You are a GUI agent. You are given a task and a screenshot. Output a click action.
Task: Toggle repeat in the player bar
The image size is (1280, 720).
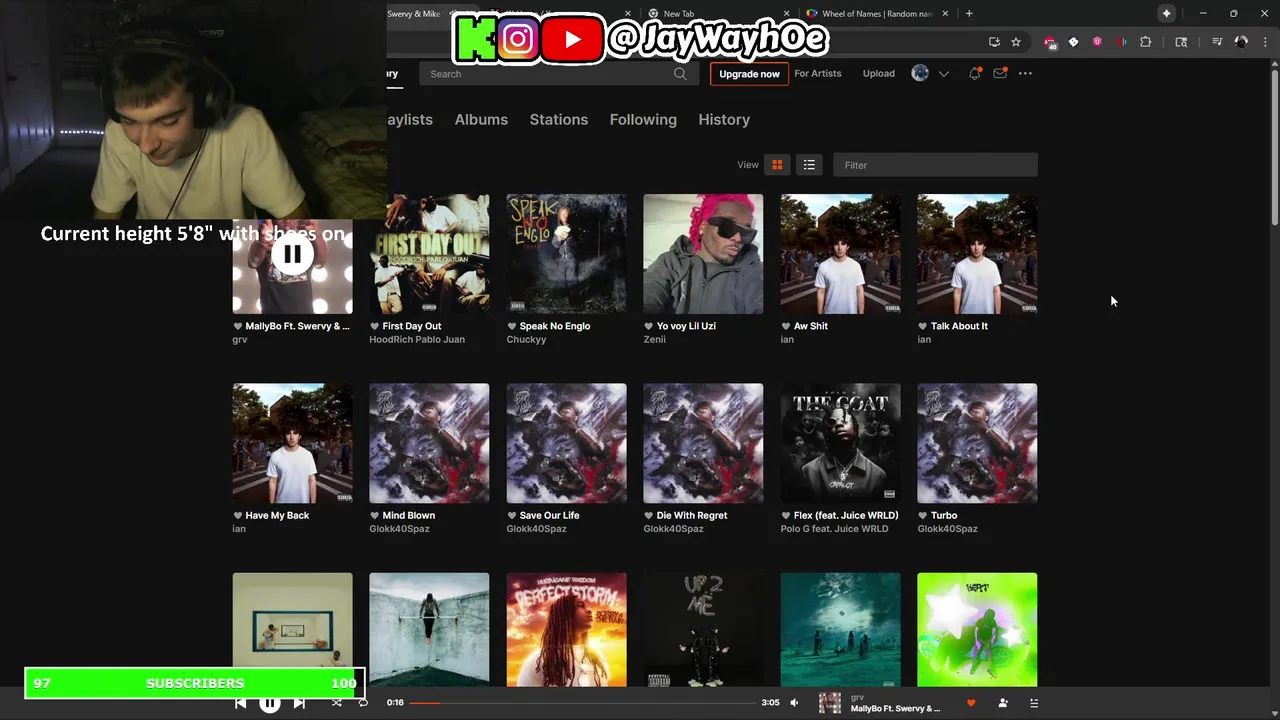click(363, 703)
